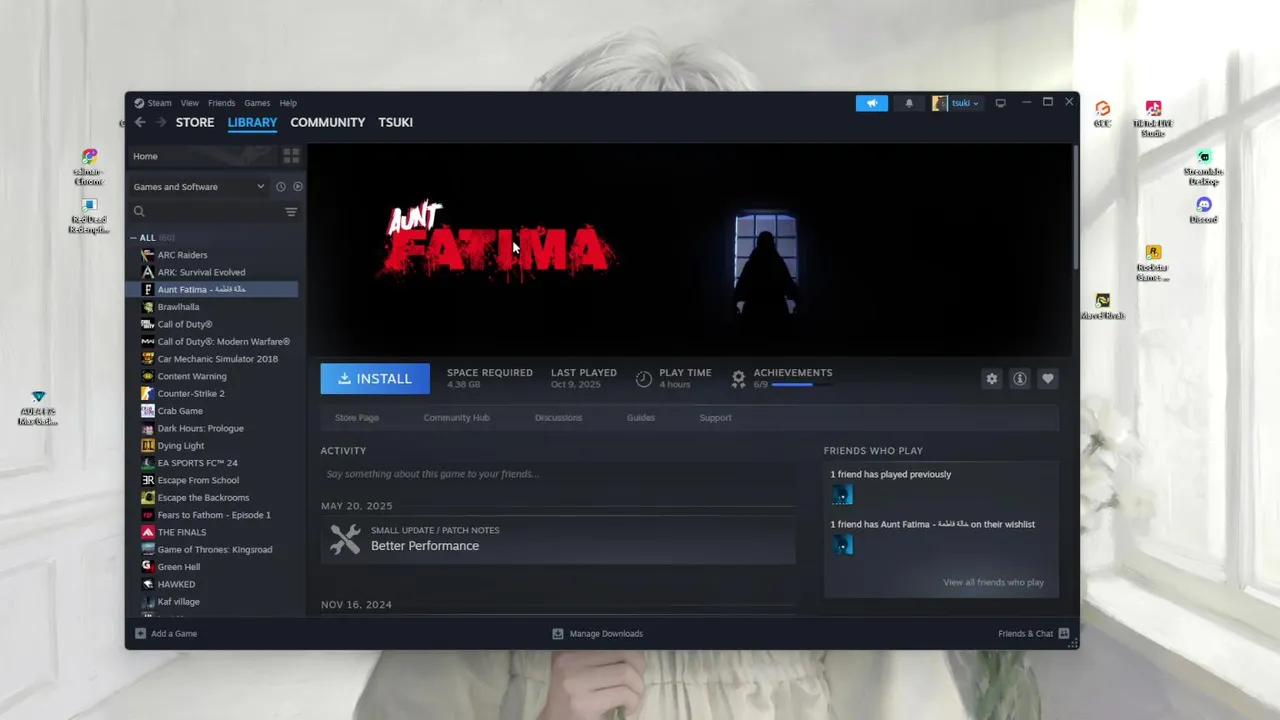Viewport: 1280px width, 720px height.
Task: Click the Add a Game plus icon
Action: (x=141, y=634)
